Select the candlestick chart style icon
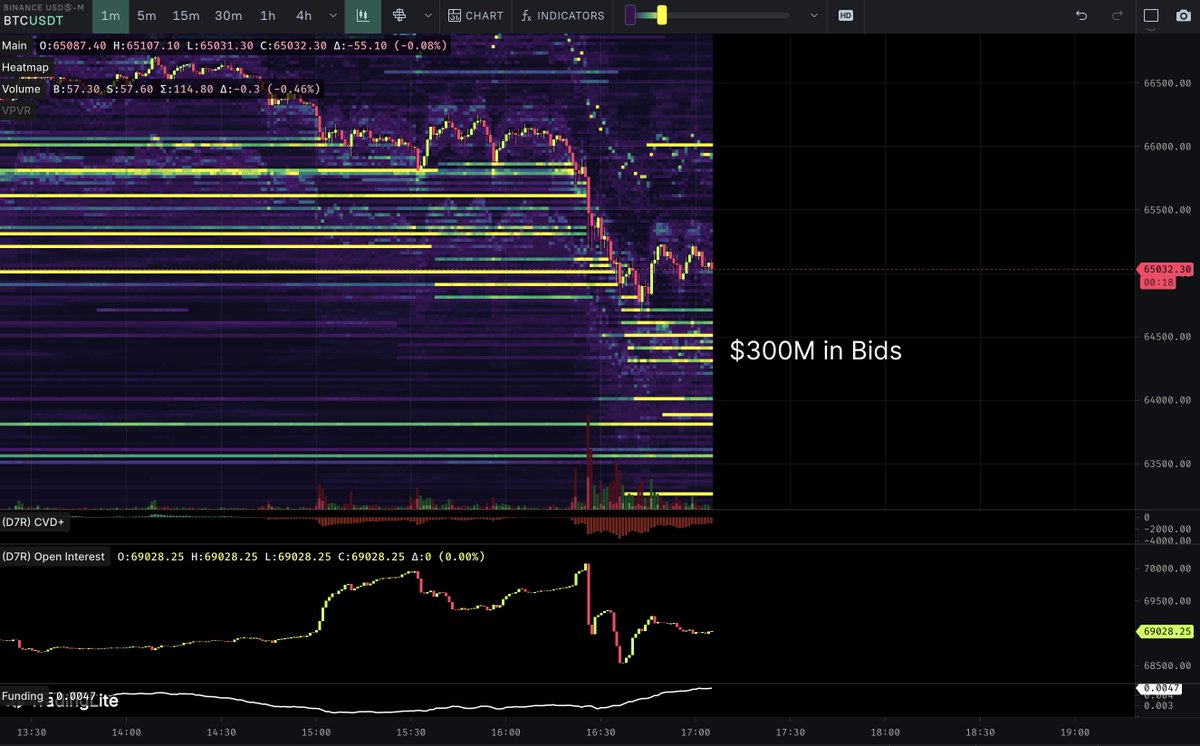Screen dimensions: 1200x746 point(363,16)
